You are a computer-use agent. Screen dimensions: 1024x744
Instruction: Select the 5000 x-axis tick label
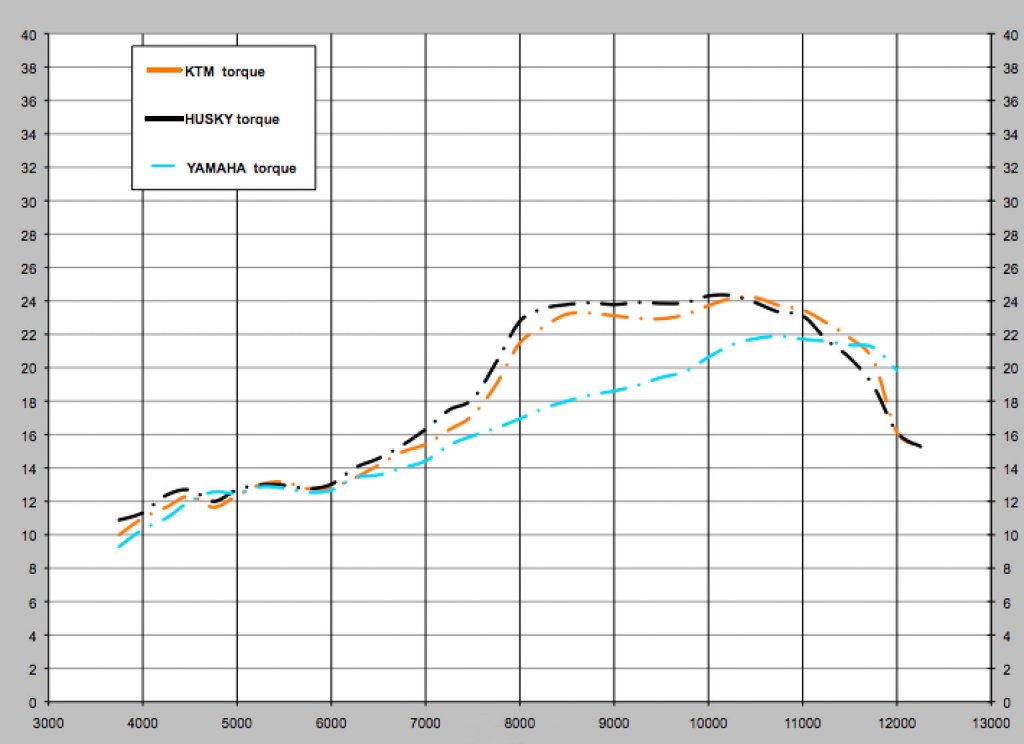[x=236, y=722]
